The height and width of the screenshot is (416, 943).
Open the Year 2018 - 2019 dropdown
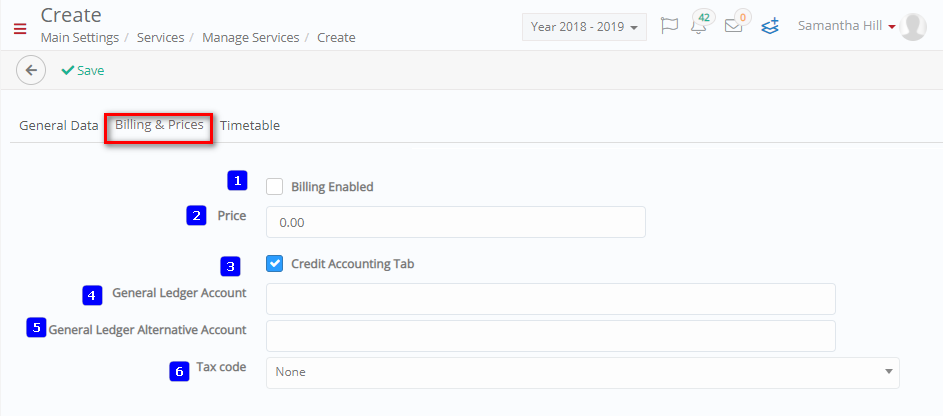pyautogui.click(x=584, y=27)
